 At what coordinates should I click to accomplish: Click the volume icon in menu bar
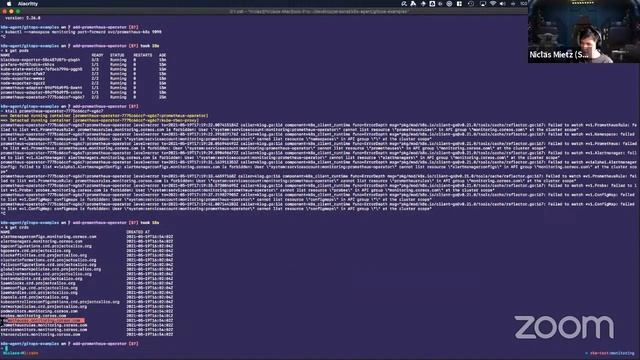502,4
